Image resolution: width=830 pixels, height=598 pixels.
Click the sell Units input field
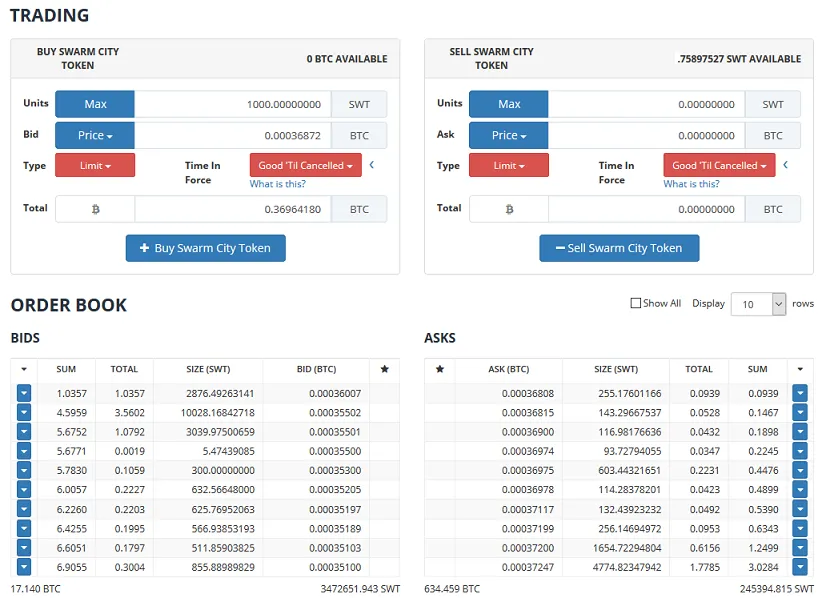pyautogui.click(x=647, y=104)
